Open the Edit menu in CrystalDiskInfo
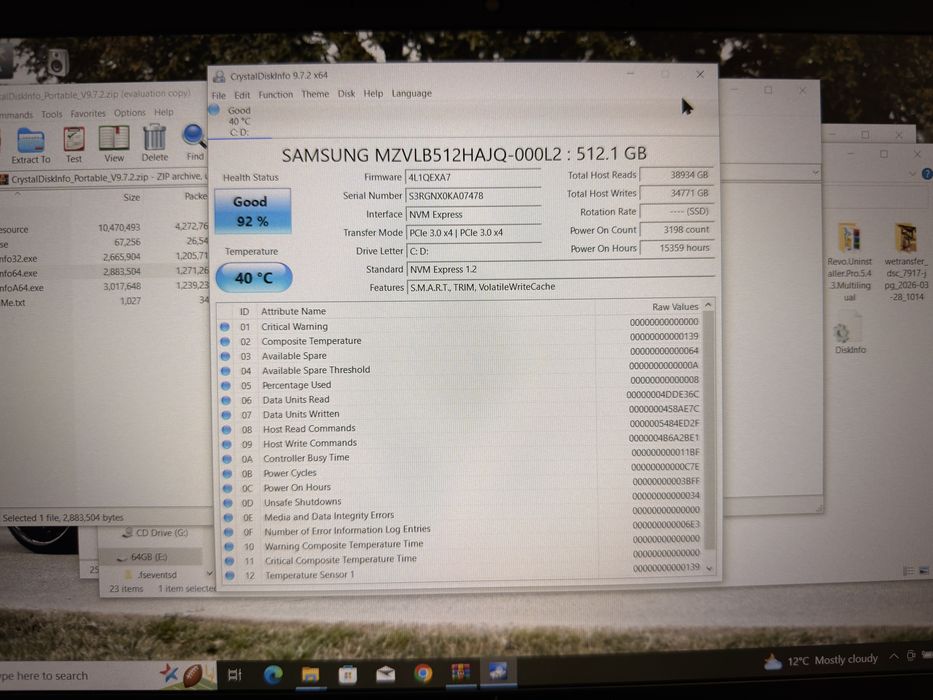933x700 pixels. point(242,95)
